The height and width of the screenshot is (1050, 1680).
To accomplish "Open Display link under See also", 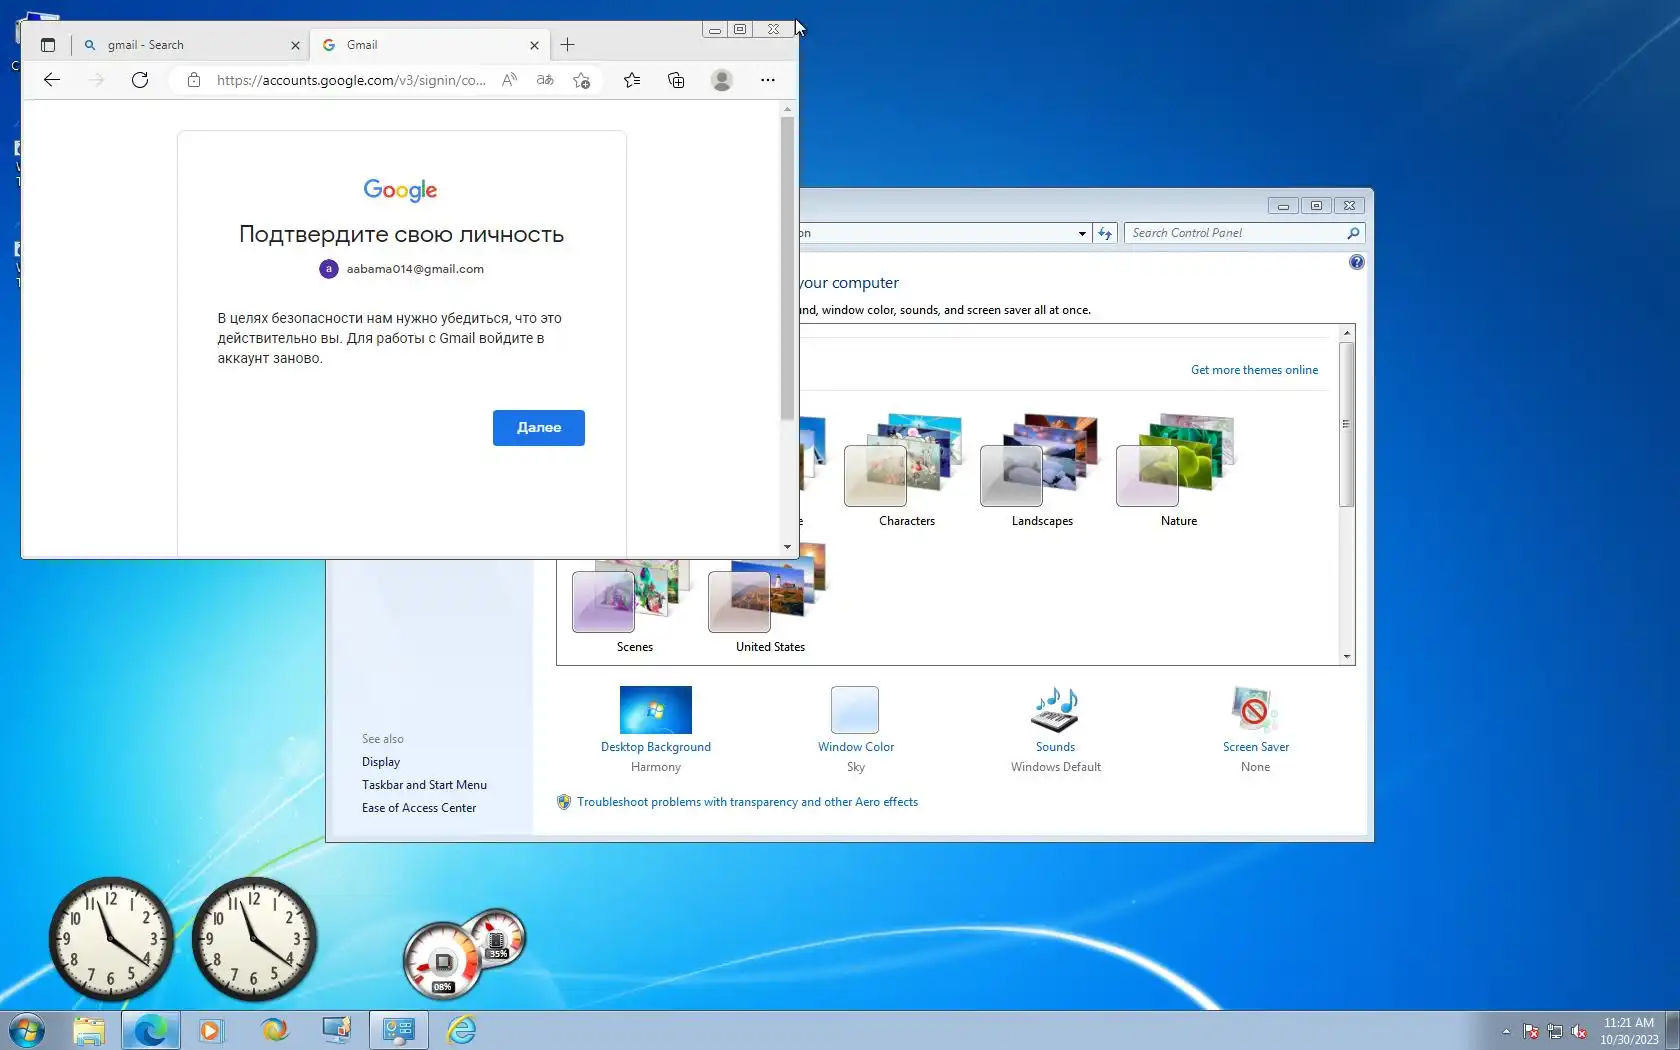I will 381,762.
